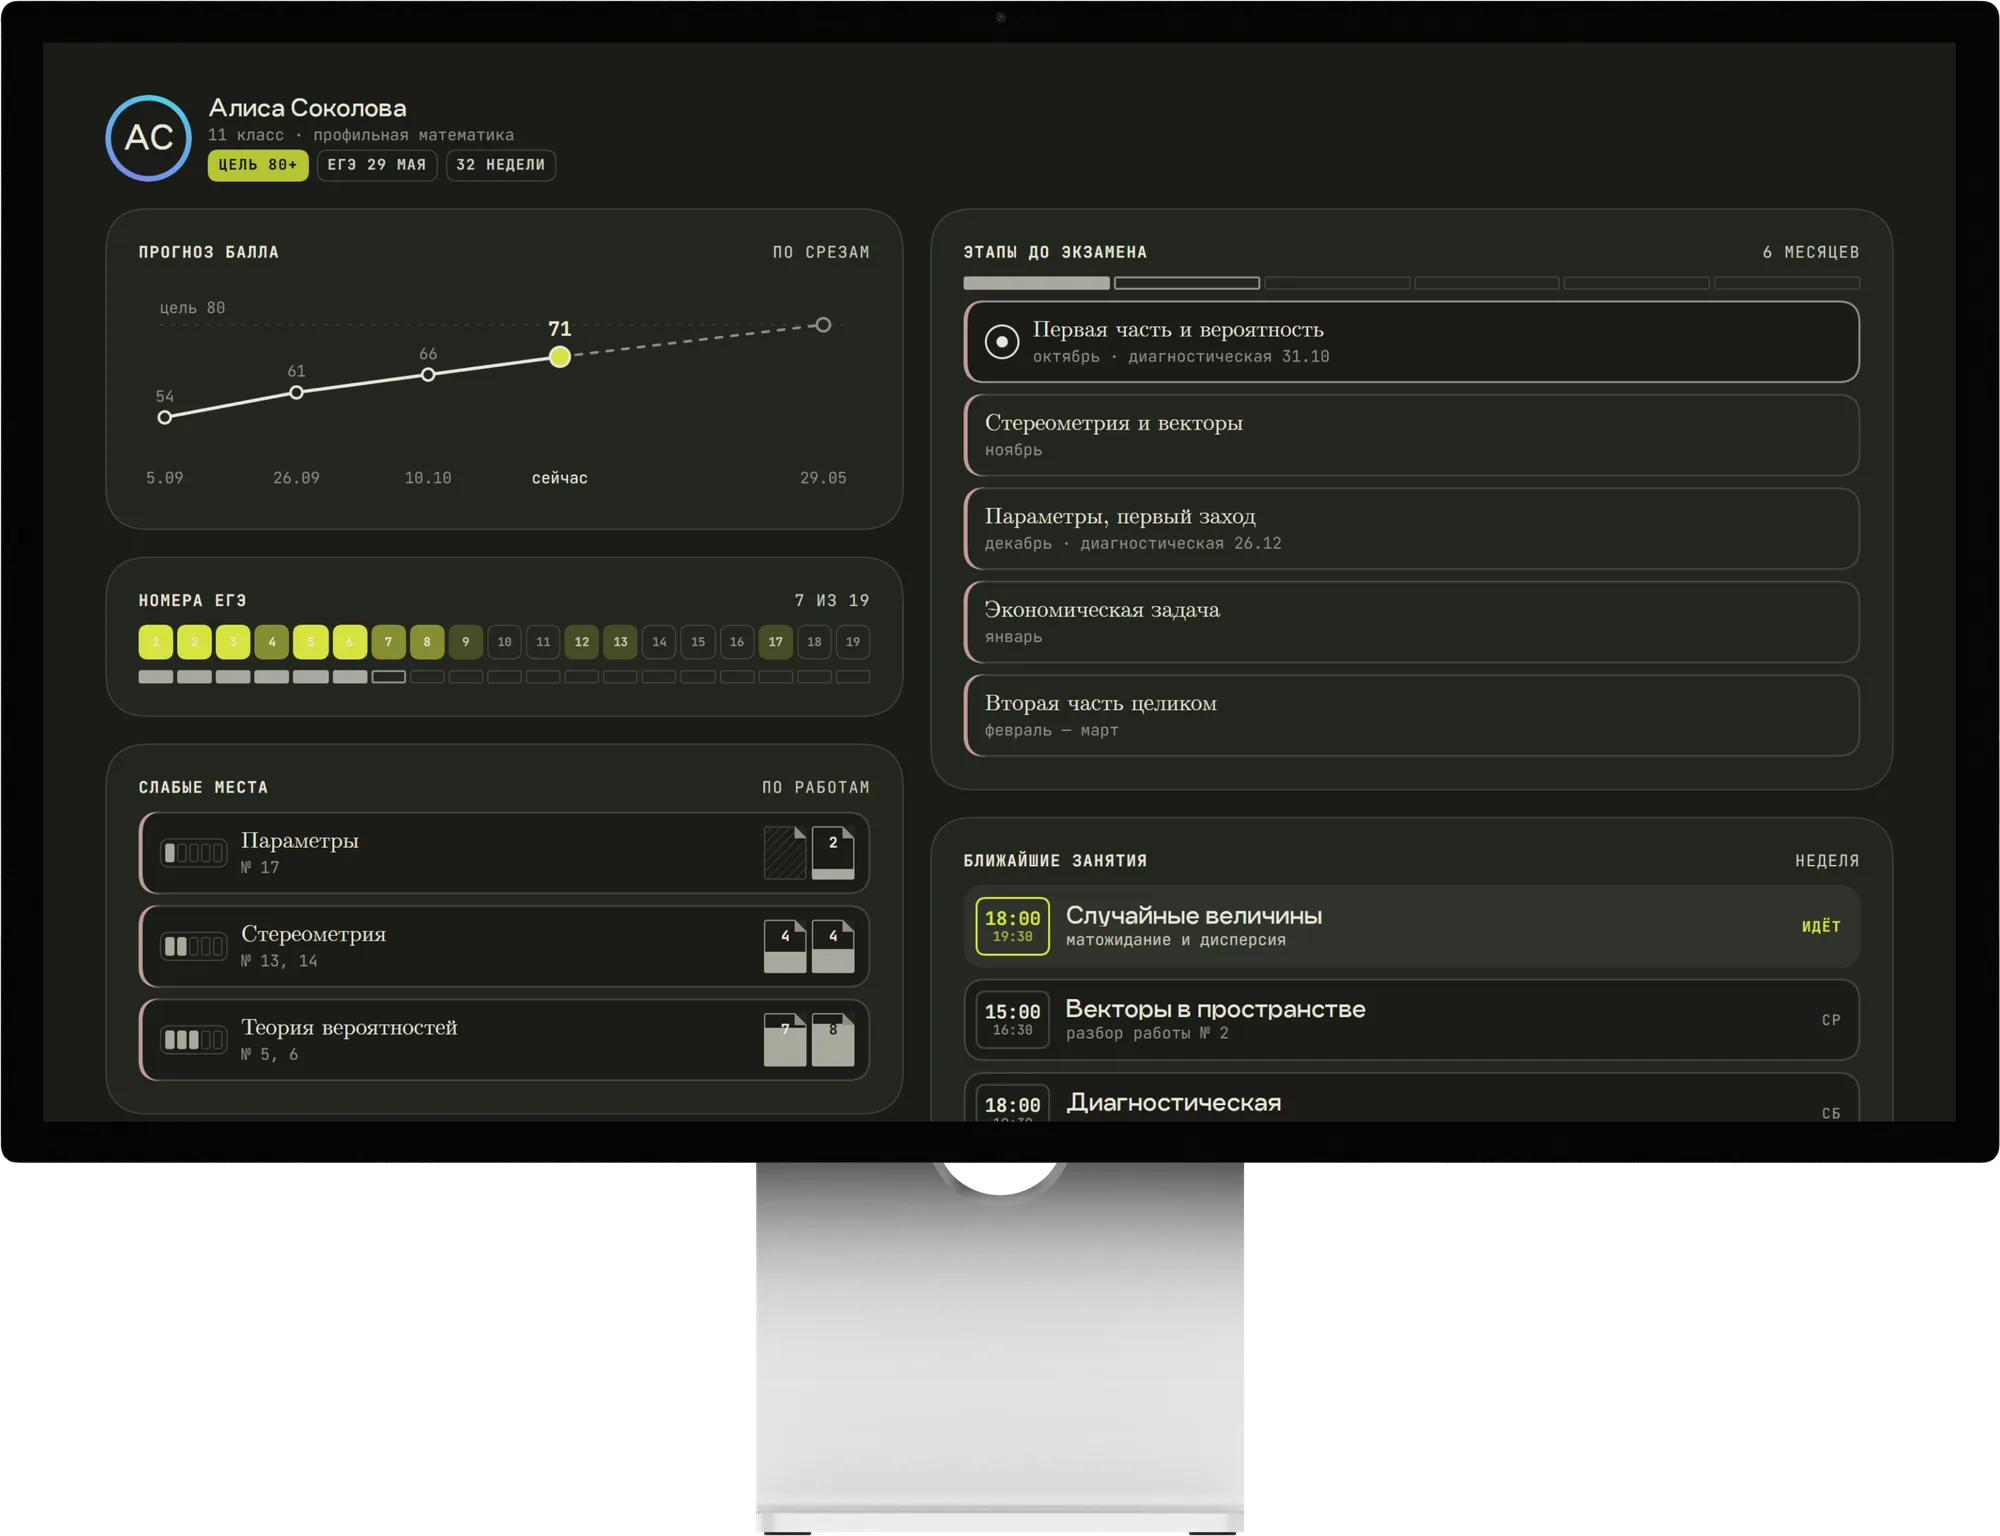Image resolution: width=2000 pixels, height=1536 pixels.
Task: Select the chart point labeled 54
Action: pyautogui.click(x=165, y=418)
